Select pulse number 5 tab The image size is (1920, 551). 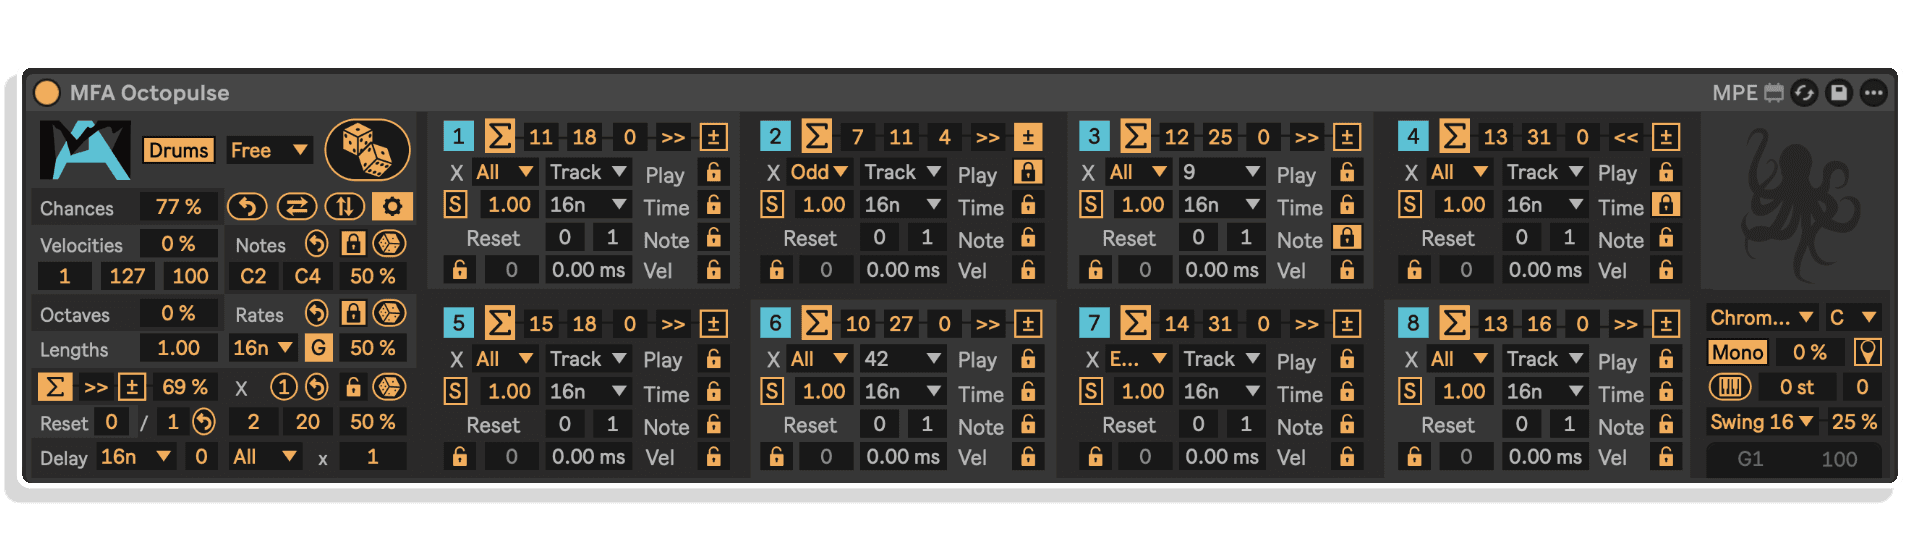click(458, 323)
